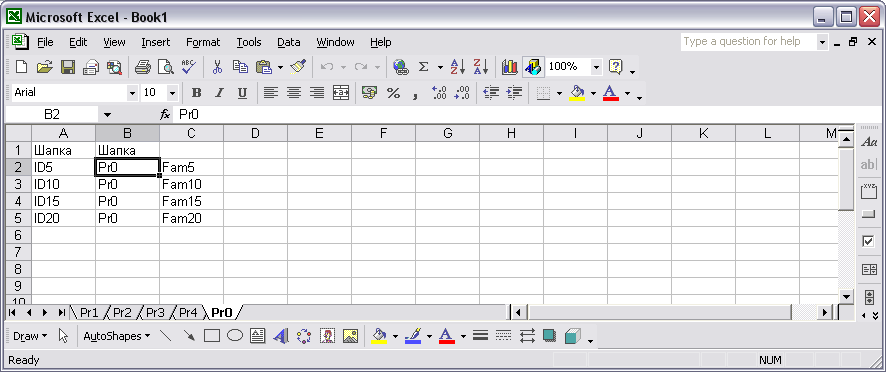Viewport: 886px width, 372px height.
Task: Open the font name dropdown
Action: tap(133, 93)
